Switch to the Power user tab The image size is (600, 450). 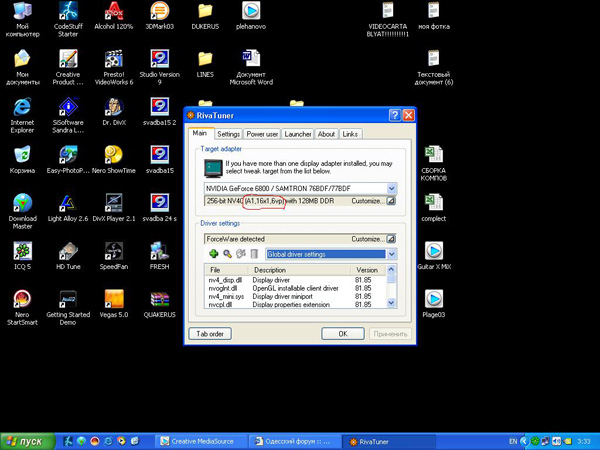[x=263, y=134]
